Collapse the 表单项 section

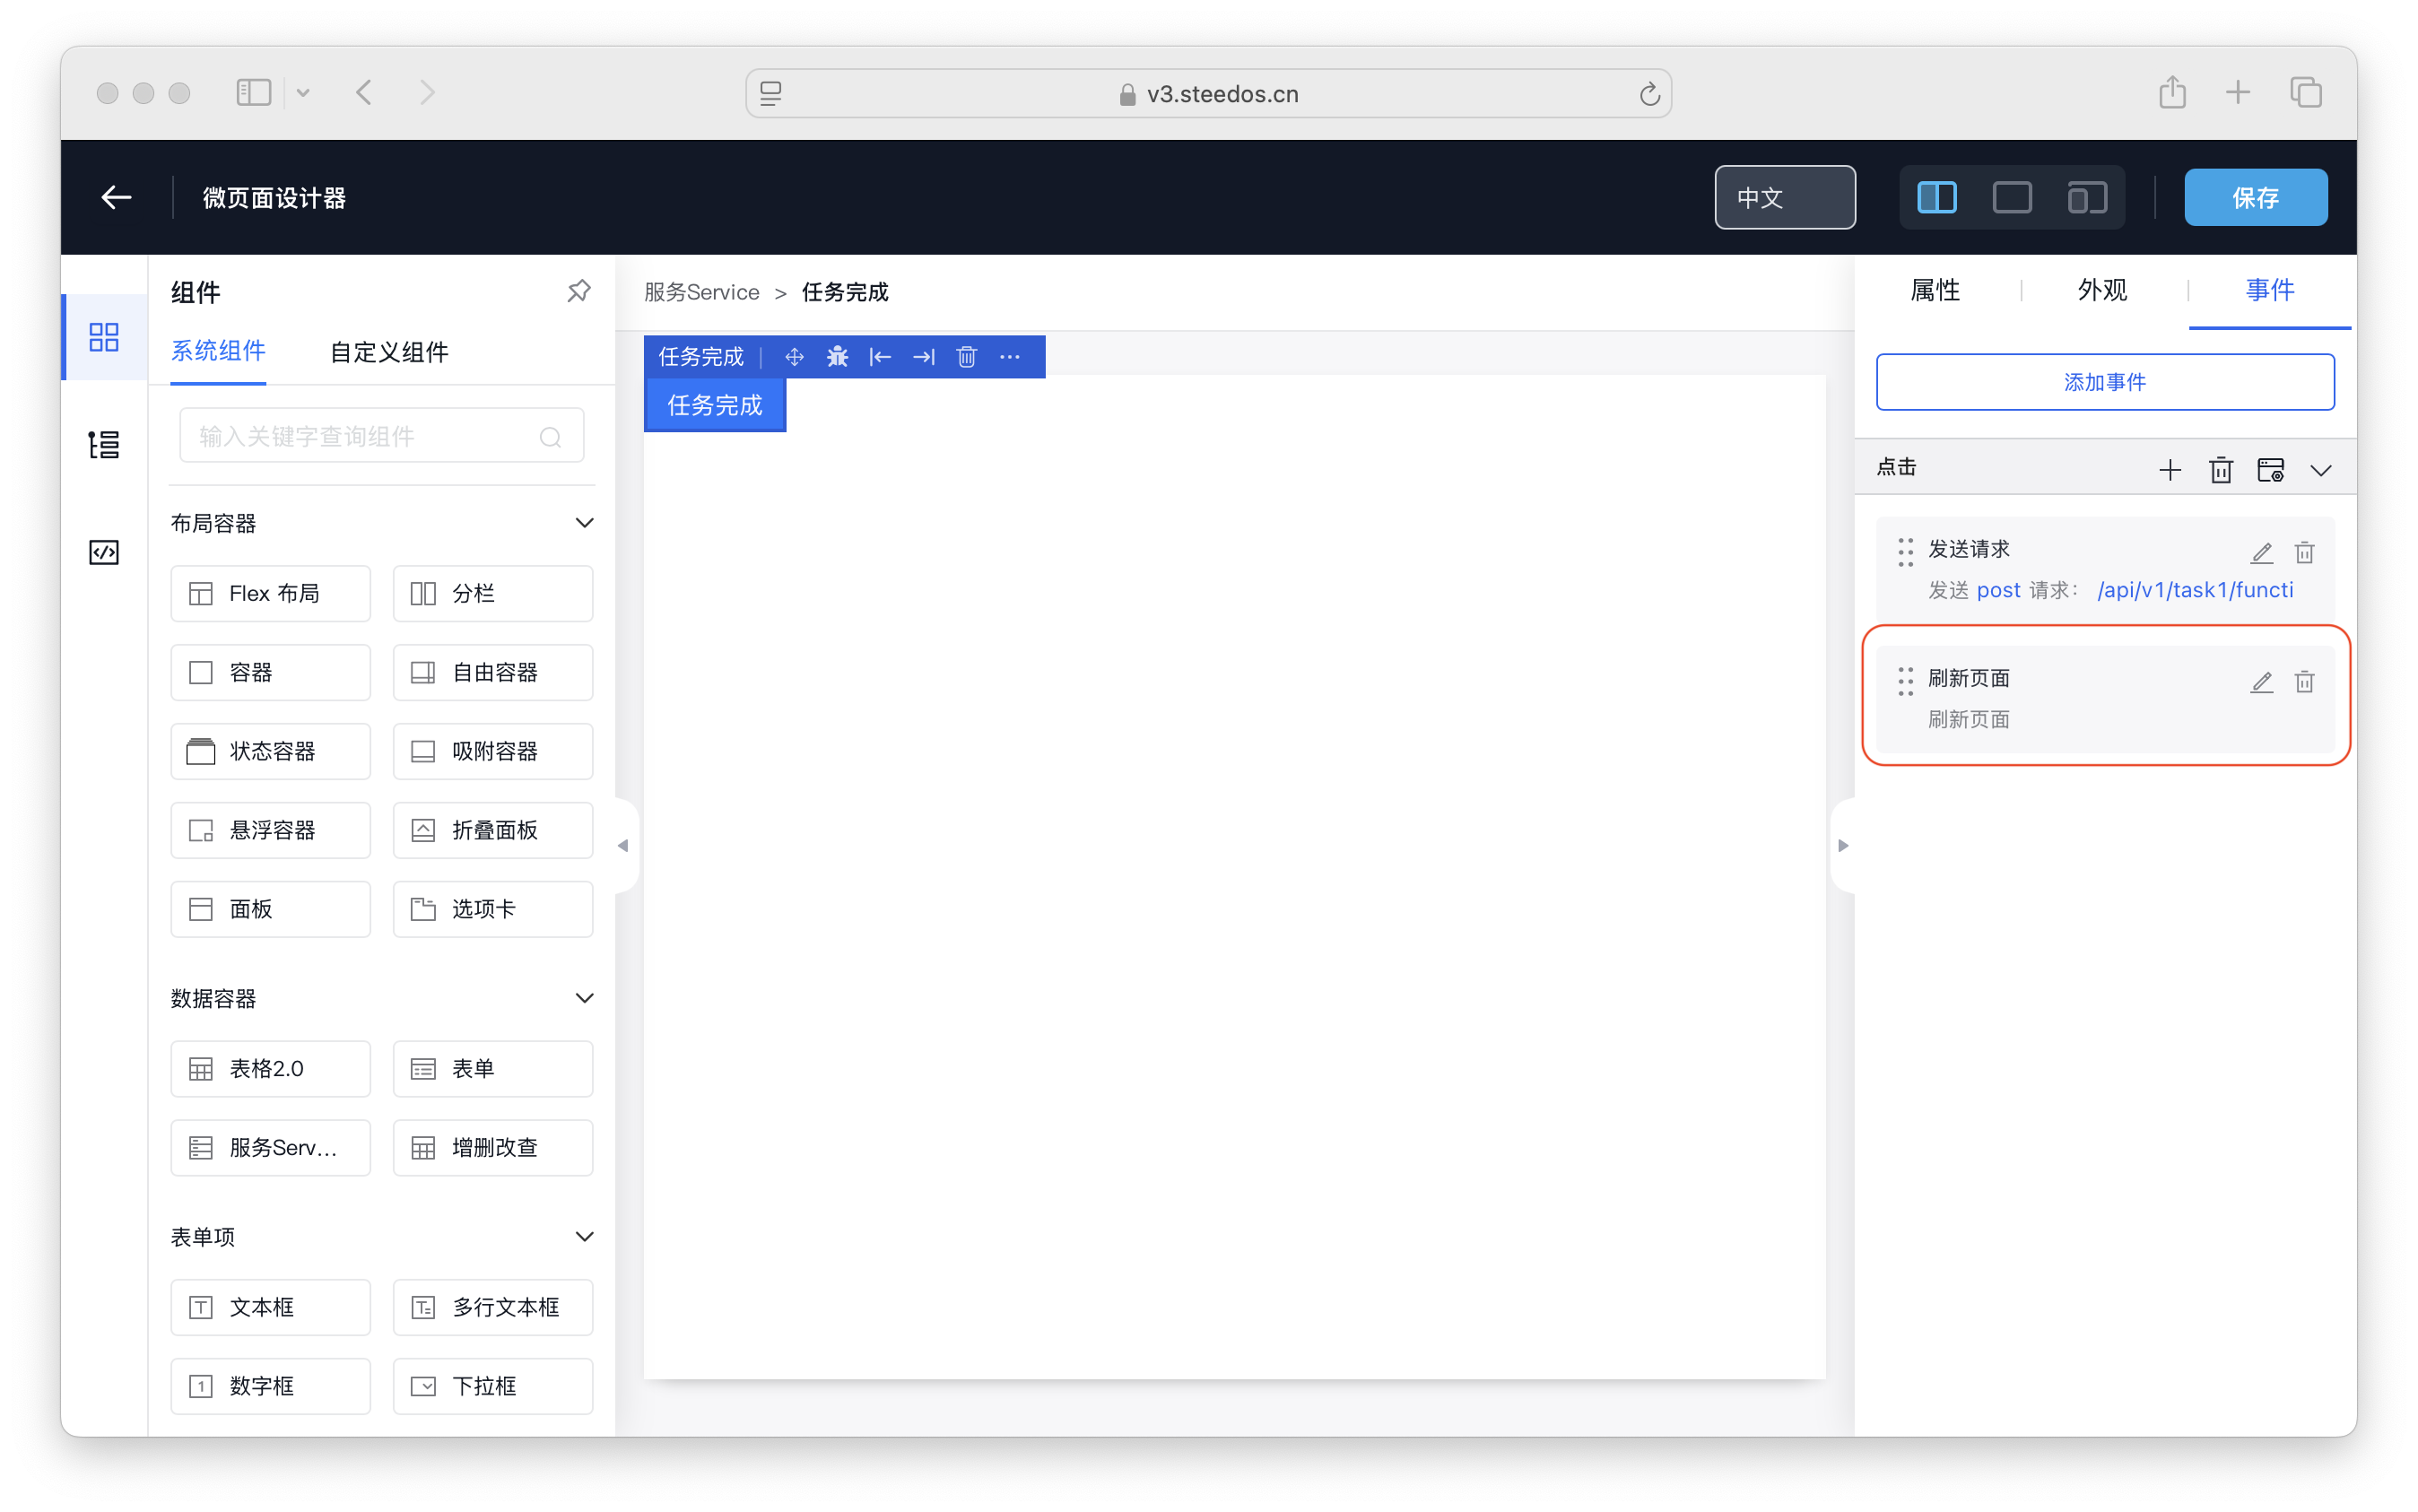(585, 1237)
